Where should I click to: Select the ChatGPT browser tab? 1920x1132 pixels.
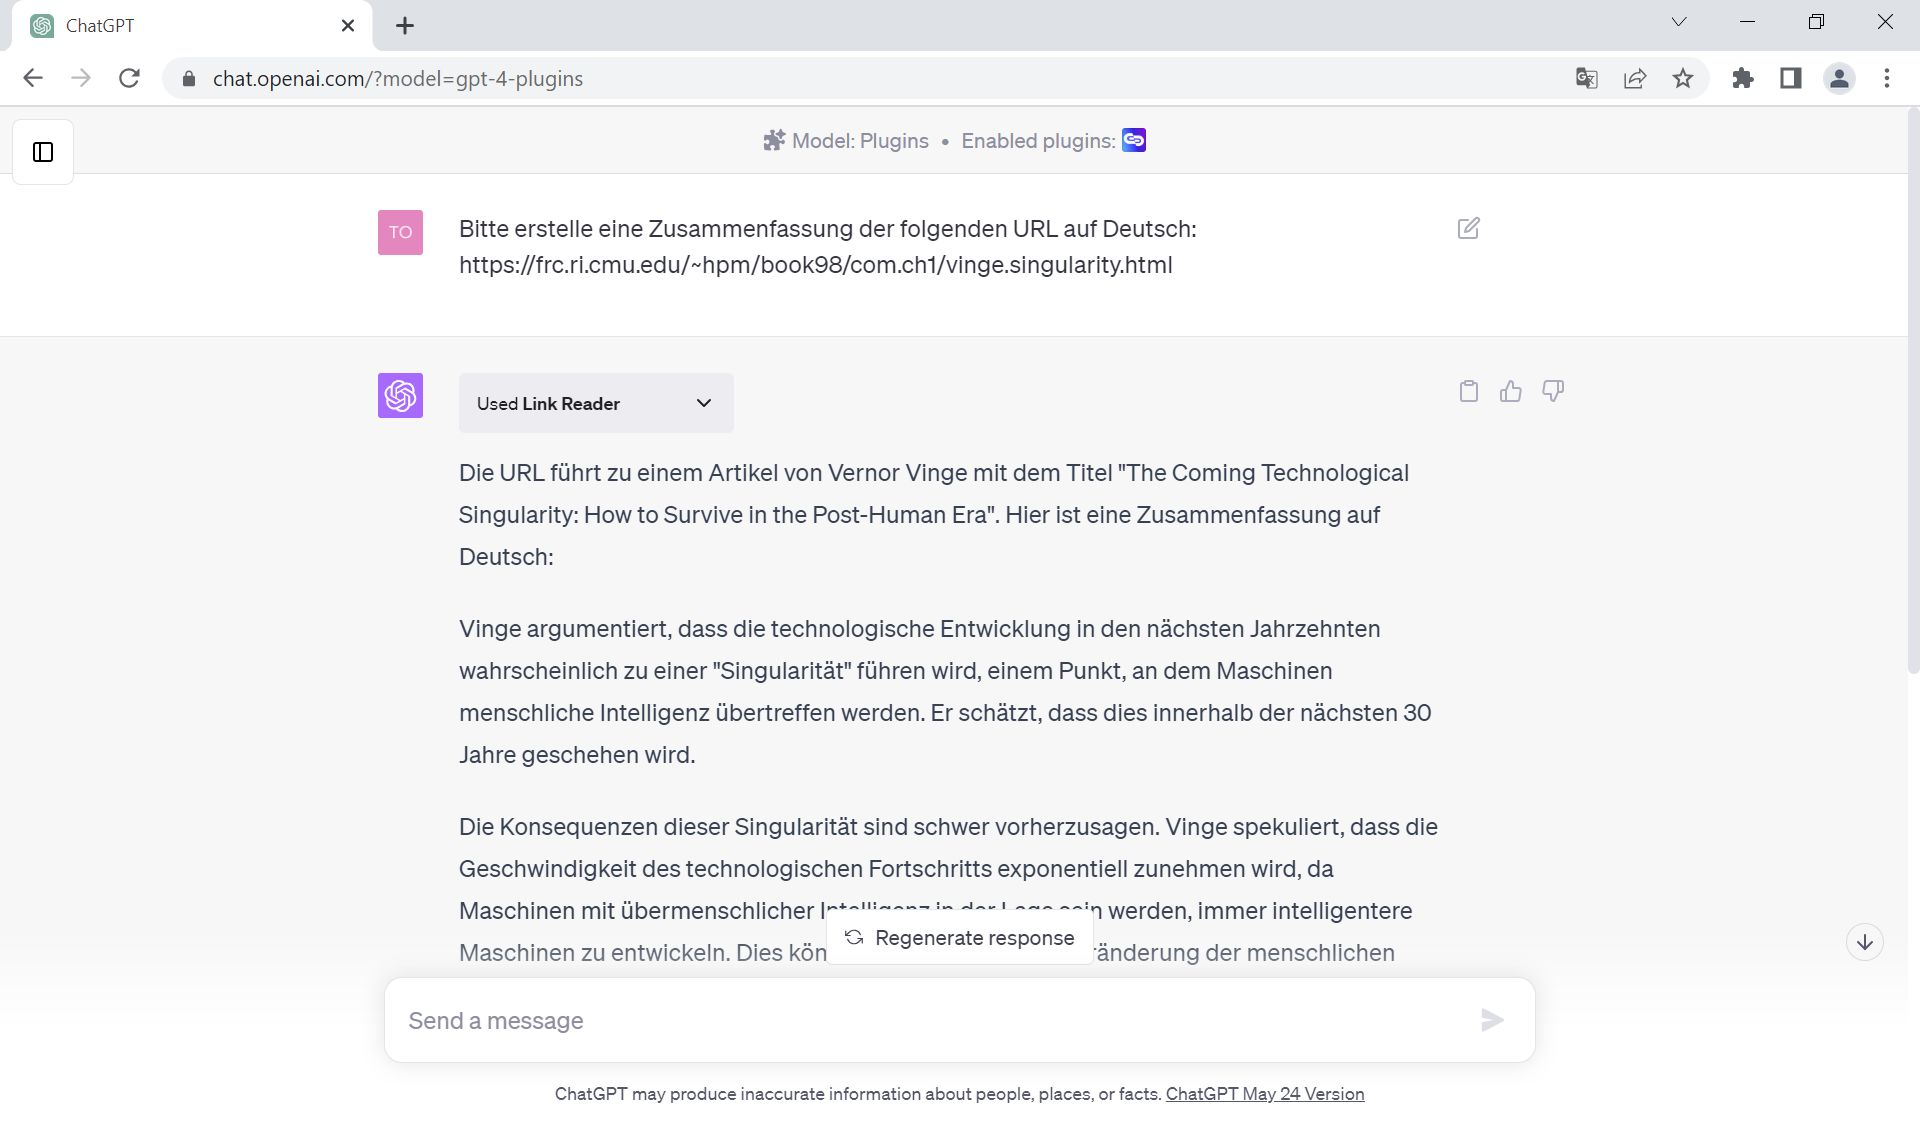(x=192, y=26)
